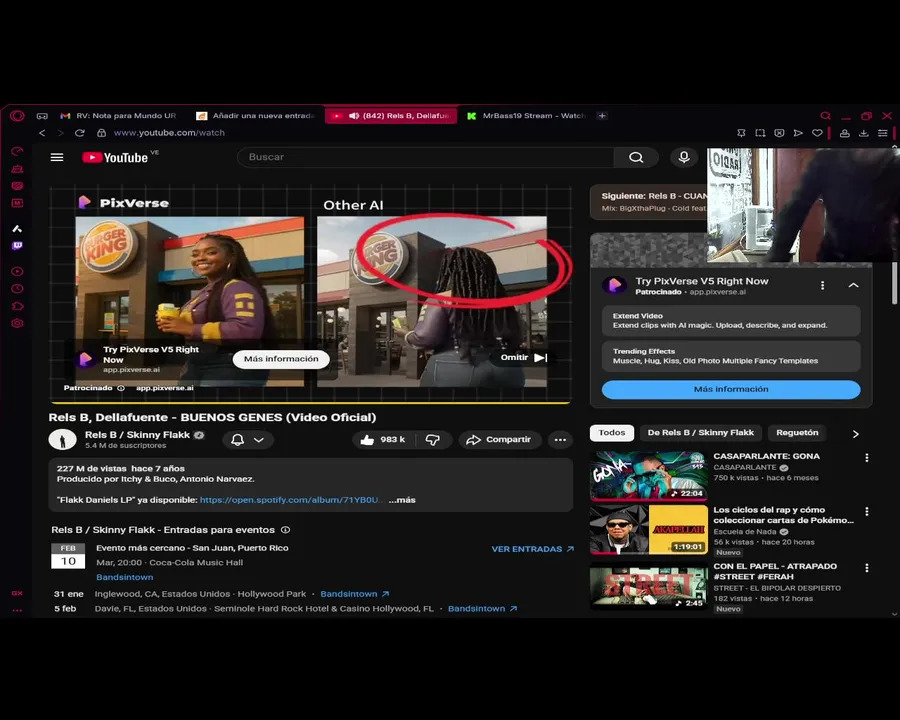Open options for CASAPARLANTE: GONA video

pyautogui.click(x=867, y=458)
